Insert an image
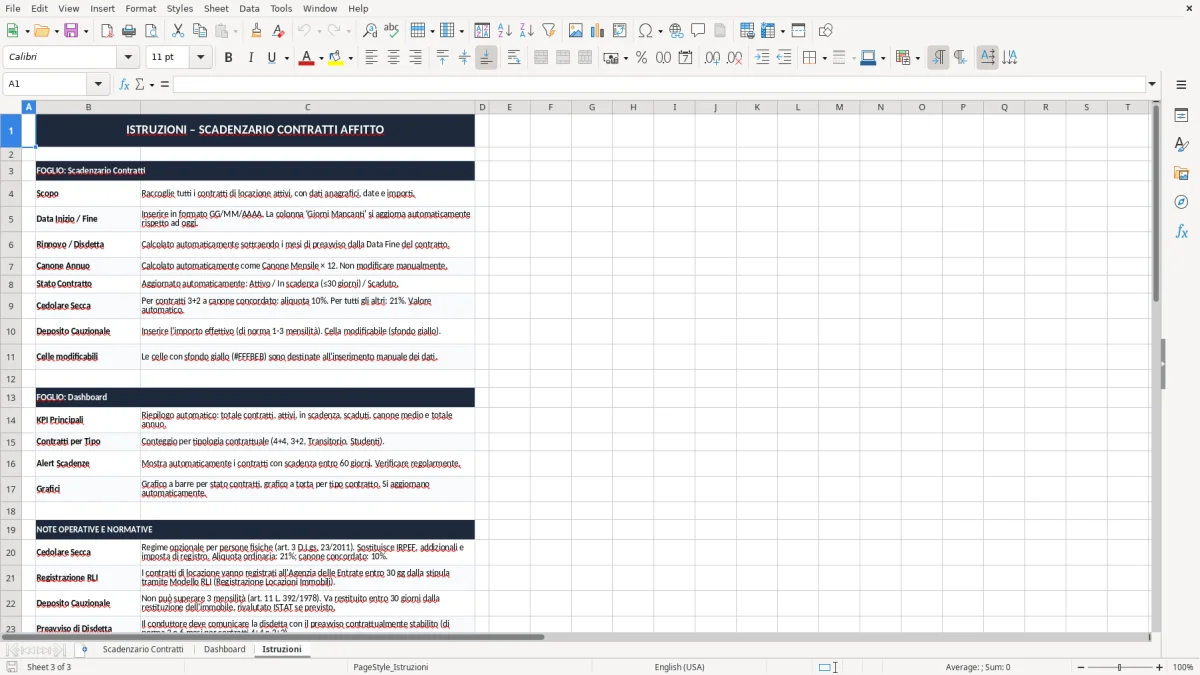This screenshot has width=1200, height=675. pyautogui.click(x=576, y=31)
